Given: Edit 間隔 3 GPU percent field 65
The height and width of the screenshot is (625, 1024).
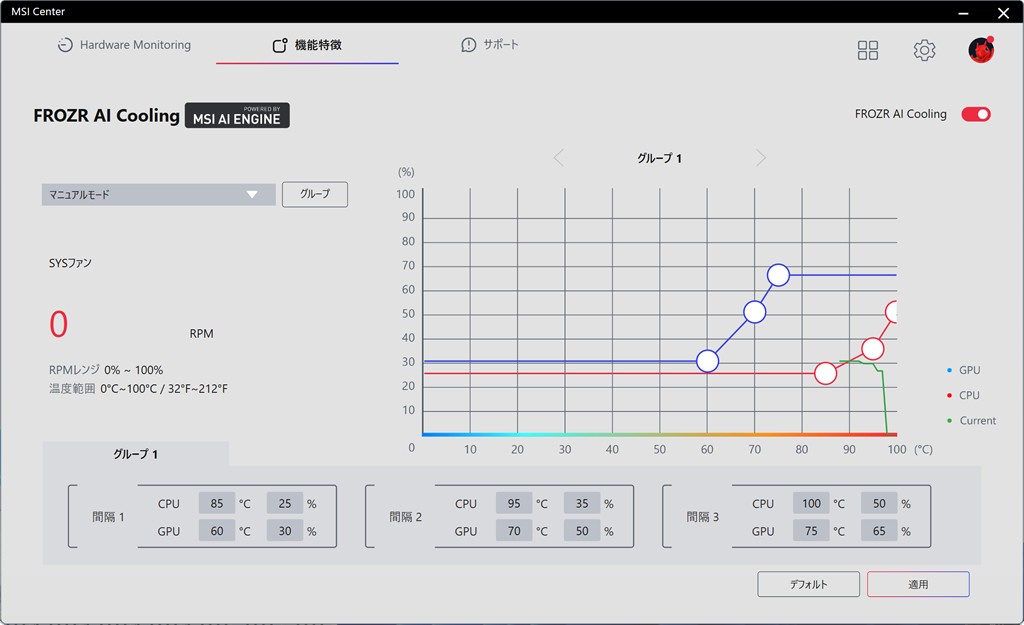Looking at the screenshot, I should (879, 531).
